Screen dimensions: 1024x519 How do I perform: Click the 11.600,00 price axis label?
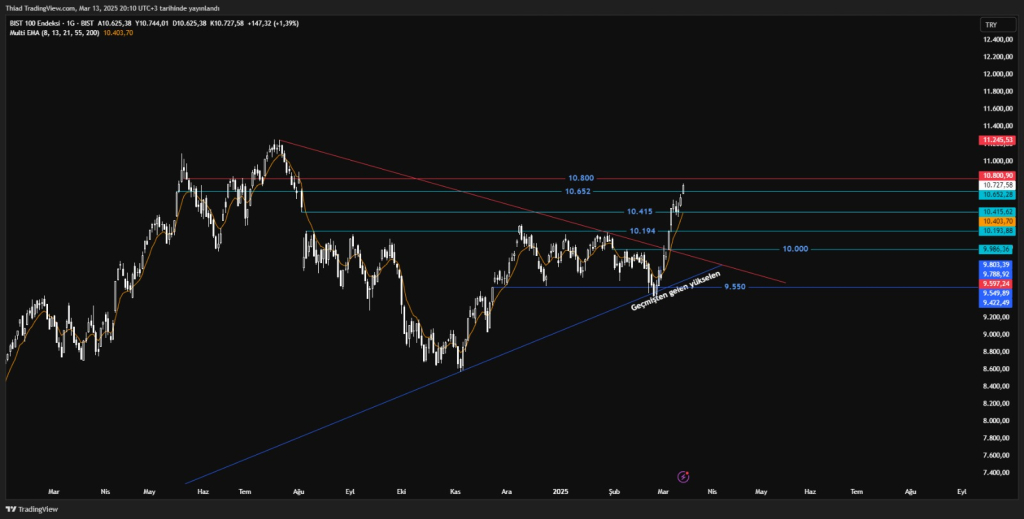pos(997,109)
